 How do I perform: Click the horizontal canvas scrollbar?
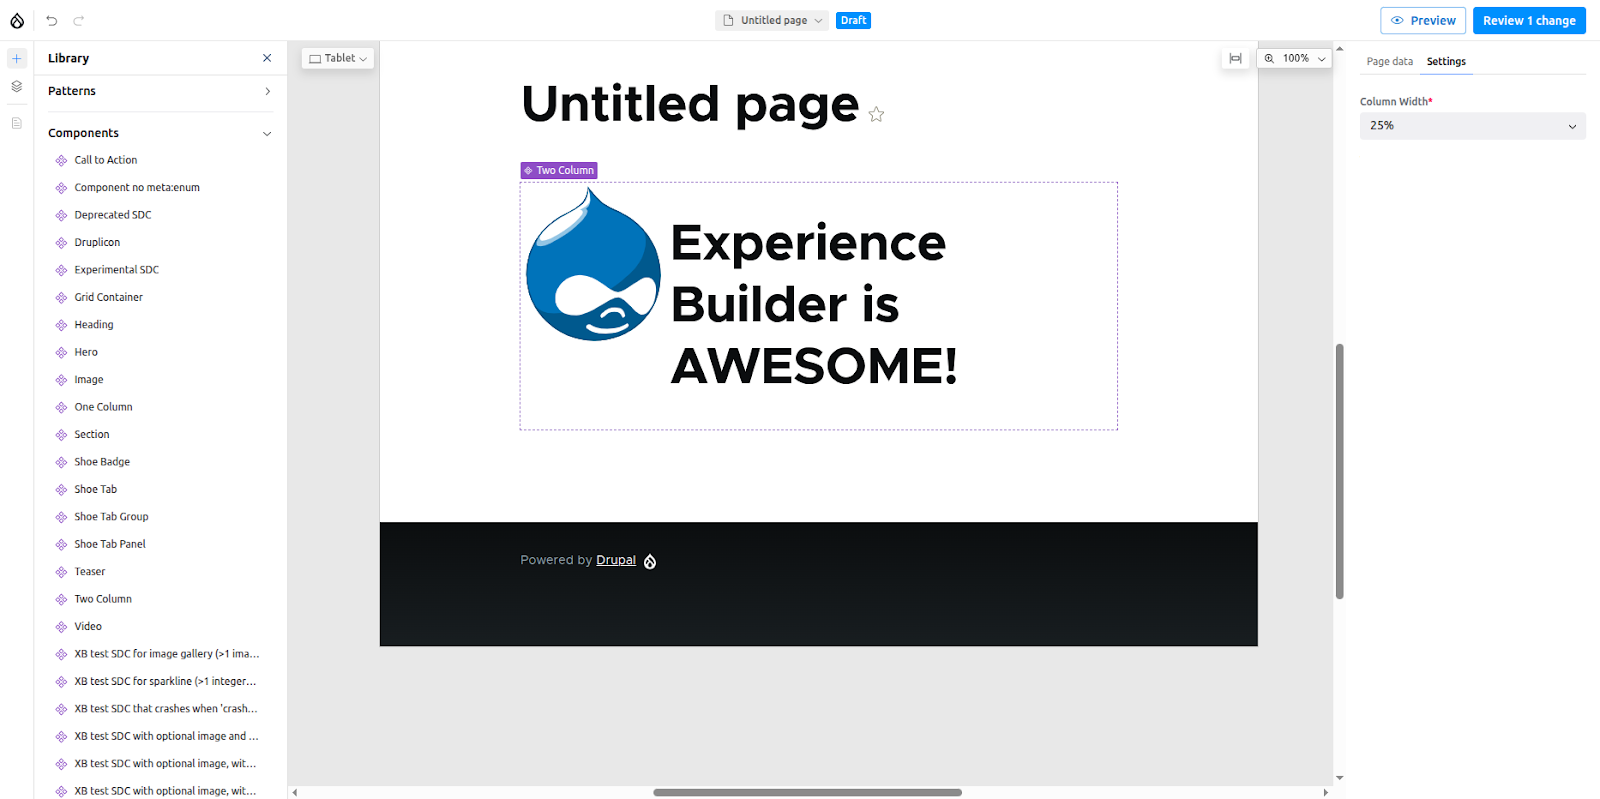tap(807, 792)
